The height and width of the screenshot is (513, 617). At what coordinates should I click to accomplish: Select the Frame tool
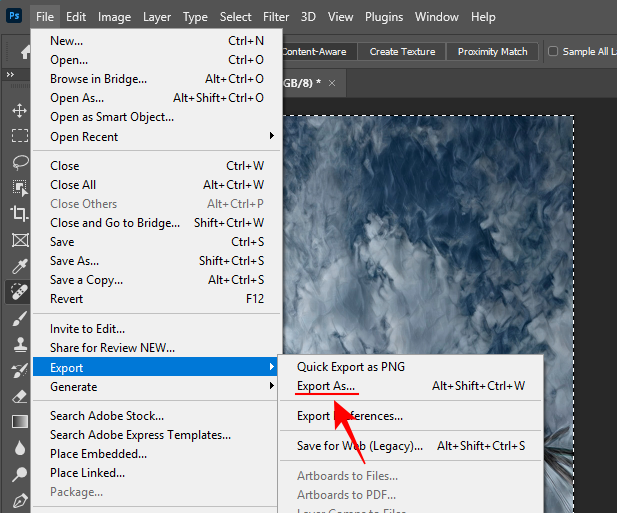(20, 240)
